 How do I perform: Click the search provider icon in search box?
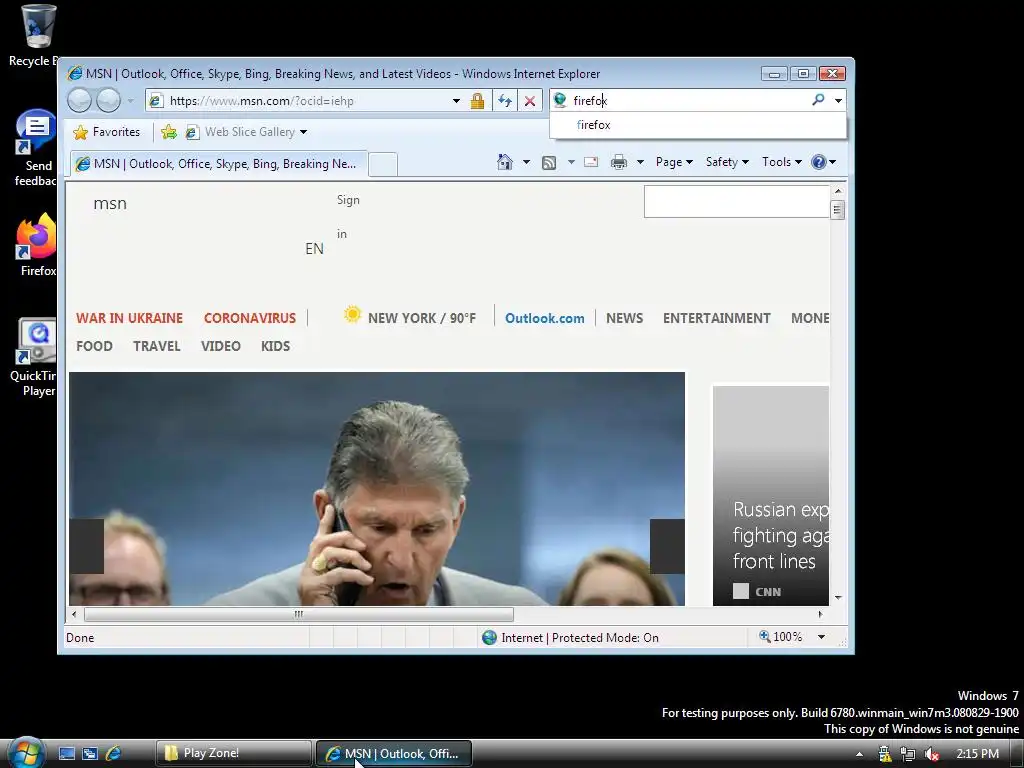(x=560, y=100)
